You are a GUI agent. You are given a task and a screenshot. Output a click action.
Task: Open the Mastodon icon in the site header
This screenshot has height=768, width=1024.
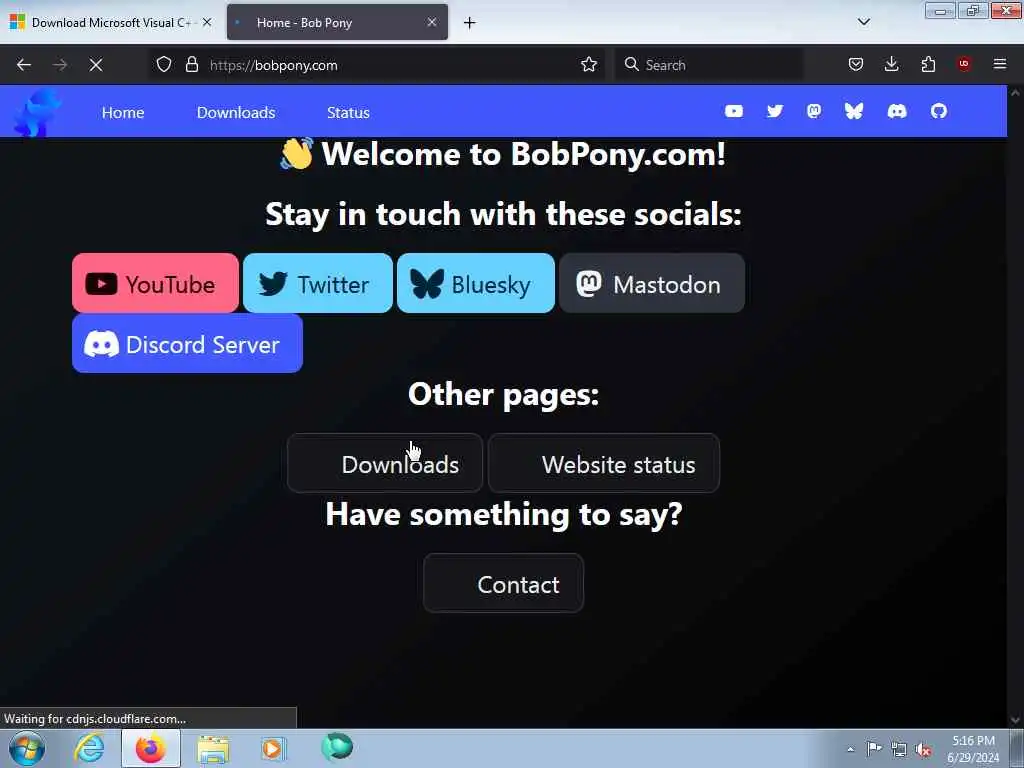coord(814,111)
